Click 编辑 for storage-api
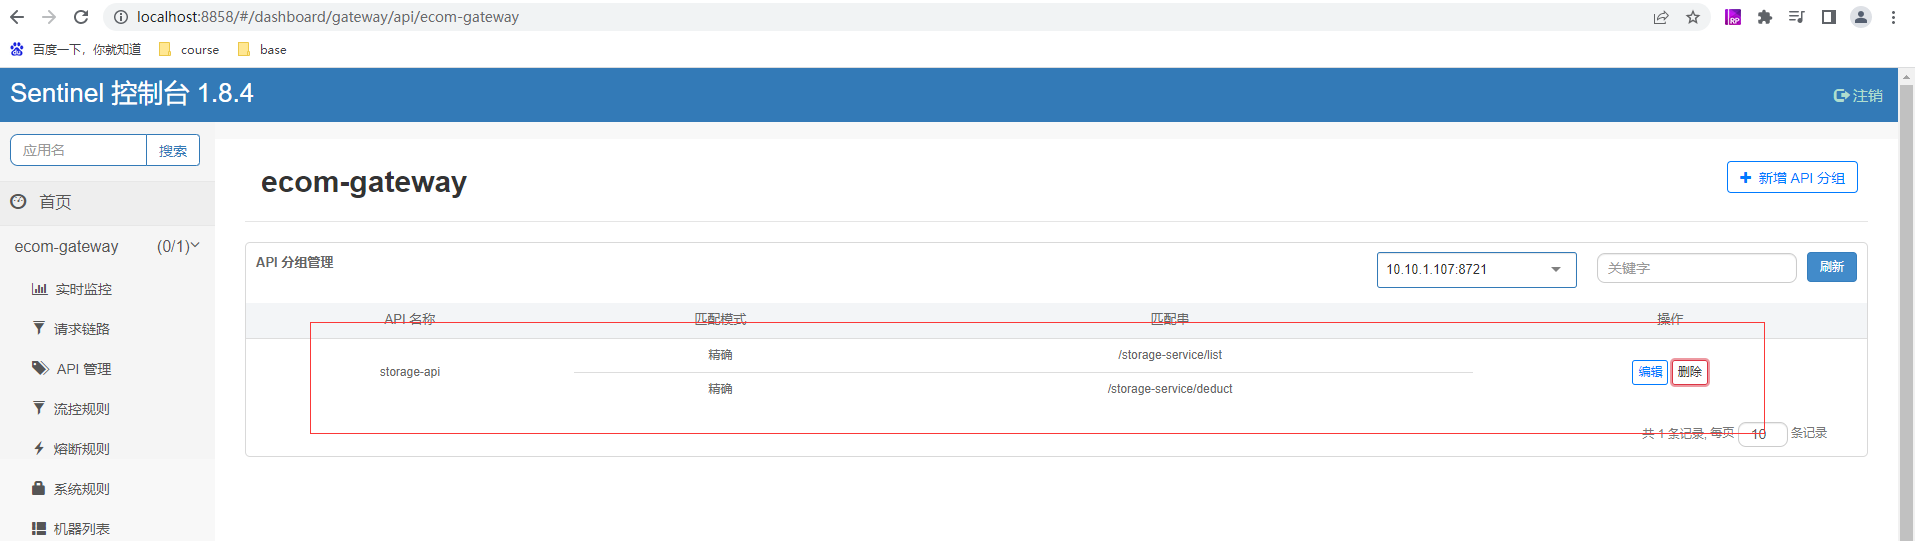 click(x=1650, y=372)
